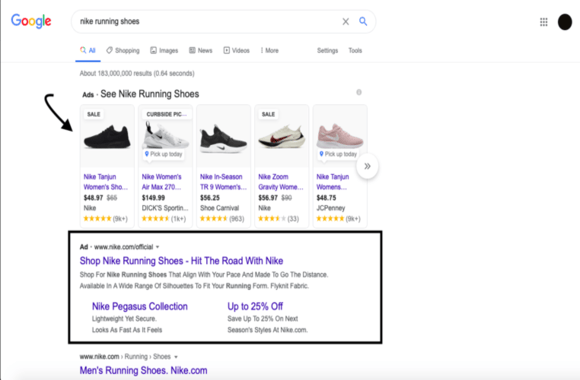580x380 pixels.
Task: Click JCPenney seller name
Action: pyautogui.click(x=331, y=208)
